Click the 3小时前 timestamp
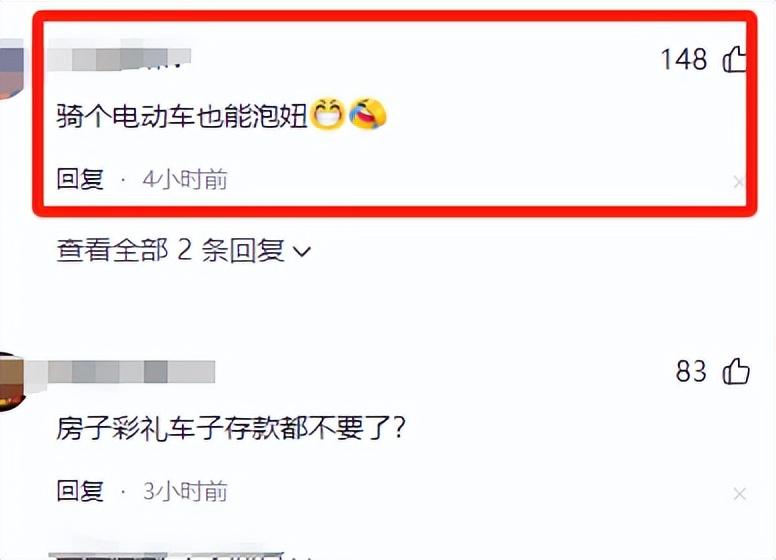 point(185,492)
